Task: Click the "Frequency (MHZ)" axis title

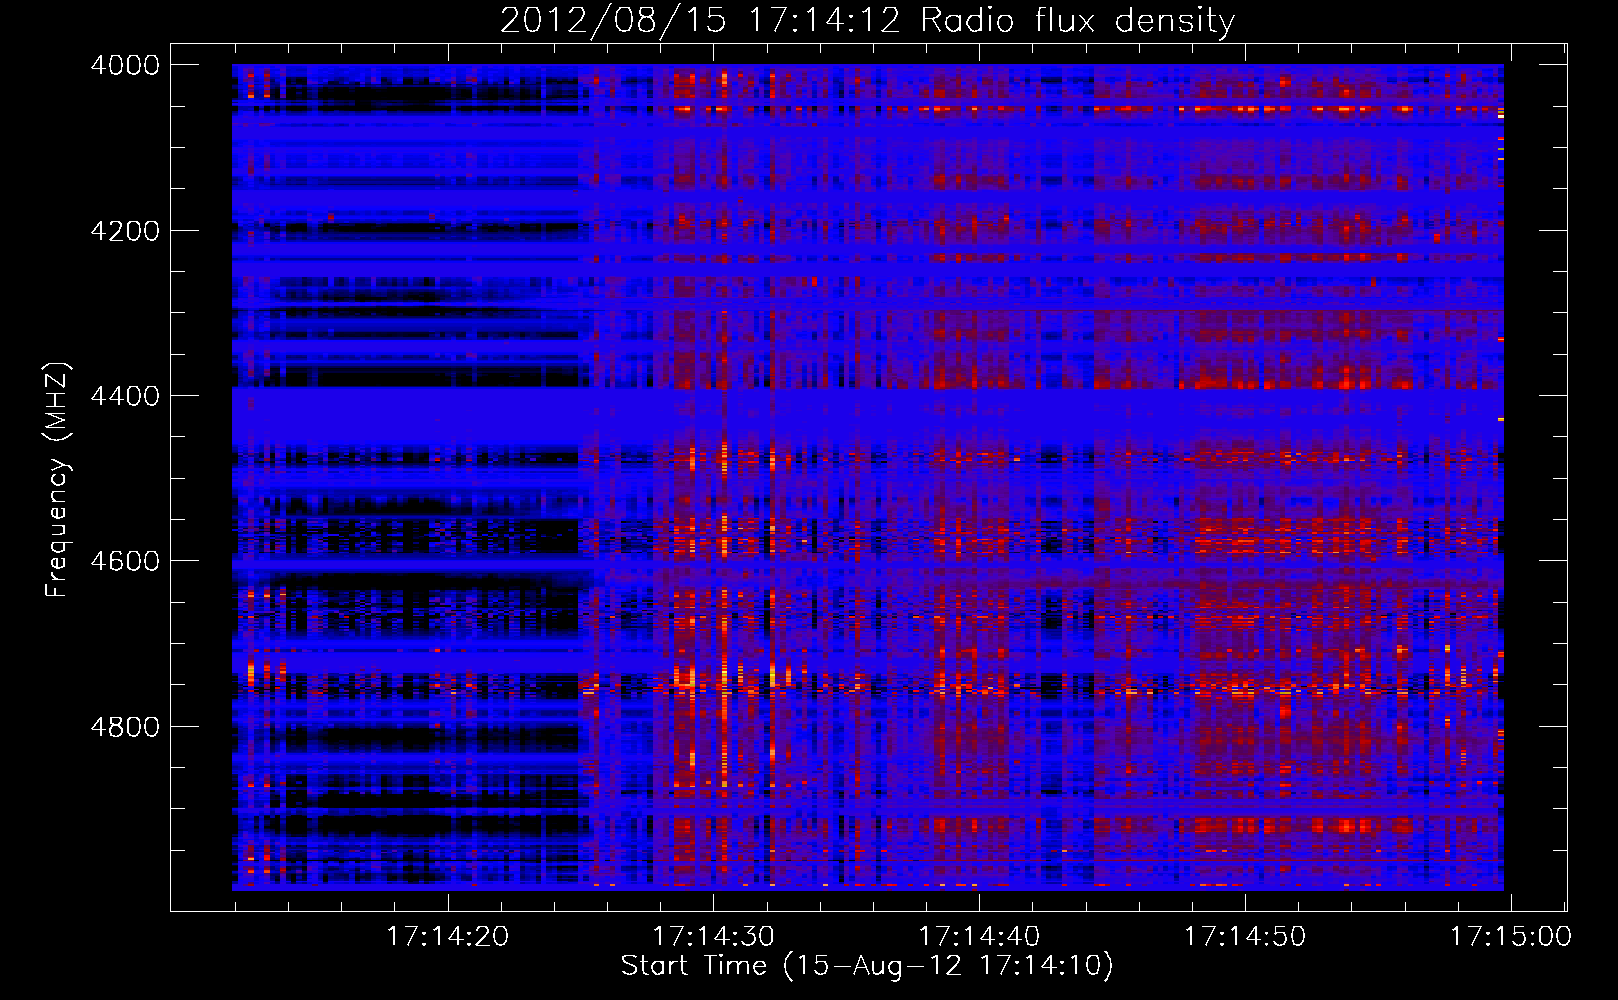Action: (58, 480)
